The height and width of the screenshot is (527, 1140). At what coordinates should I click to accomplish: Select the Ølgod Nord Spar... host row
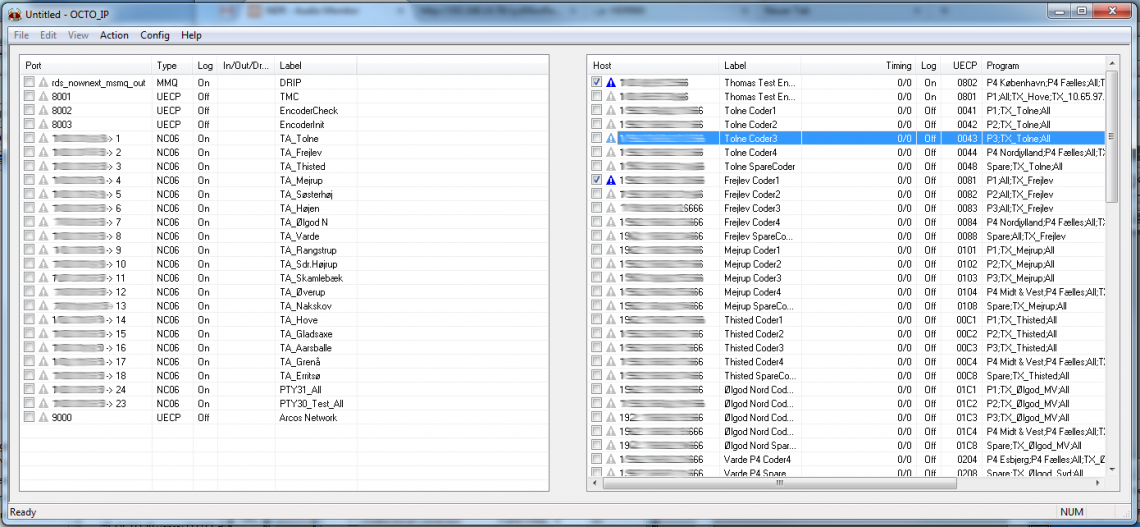pyautogui.click(x=758, y=446)
